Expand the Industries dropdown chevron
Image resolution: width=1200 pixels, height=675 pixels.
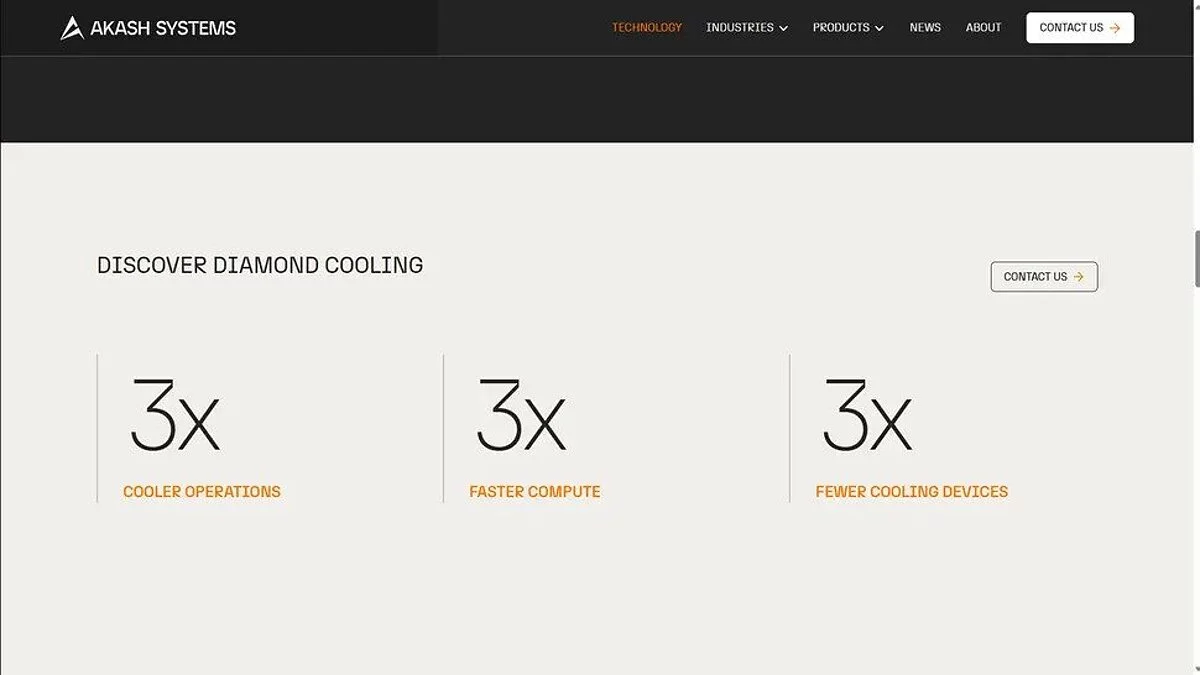coord(783,29)
